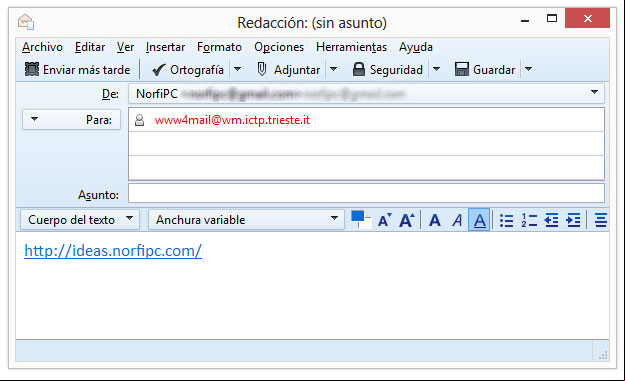Screen dimensions: 625x381
Task: Click the increase font size icon
Action: [407, 220]
